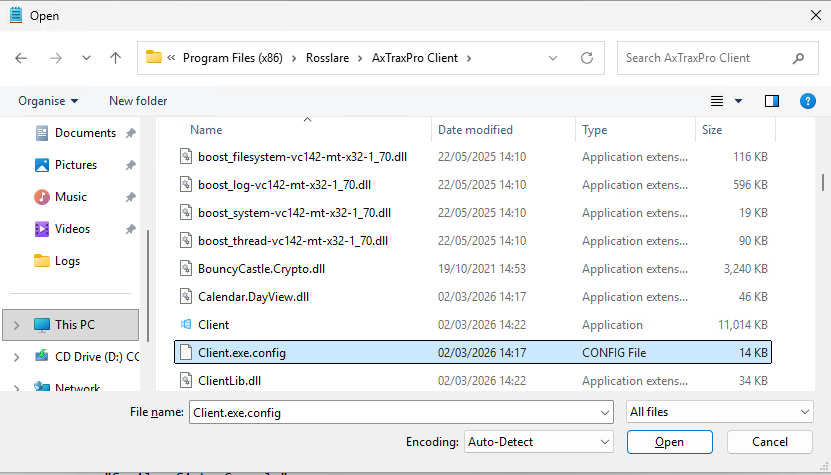Image resolution: width=831 pixels, height=475 pixels.
Task: Click the Help question mark icon
Action: [x=807, y=101]
